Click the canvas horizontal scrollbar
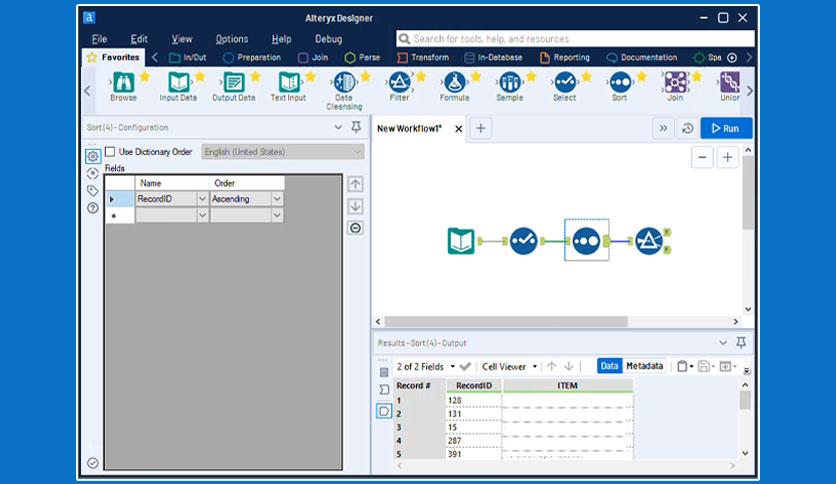Screen dimensions: 836x484 tap(506, 321)
